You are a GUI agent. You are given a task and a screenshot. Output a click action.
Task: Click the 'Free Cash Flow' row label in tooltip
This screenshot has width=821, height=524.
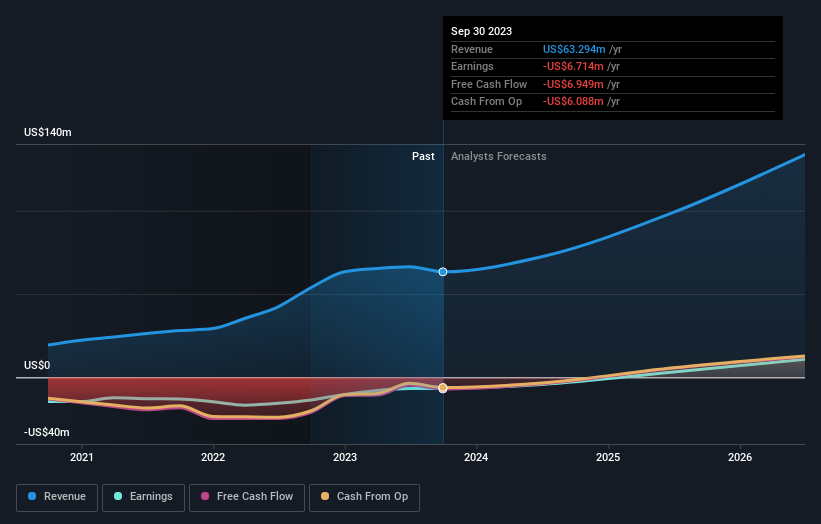(x=489, y=84)
